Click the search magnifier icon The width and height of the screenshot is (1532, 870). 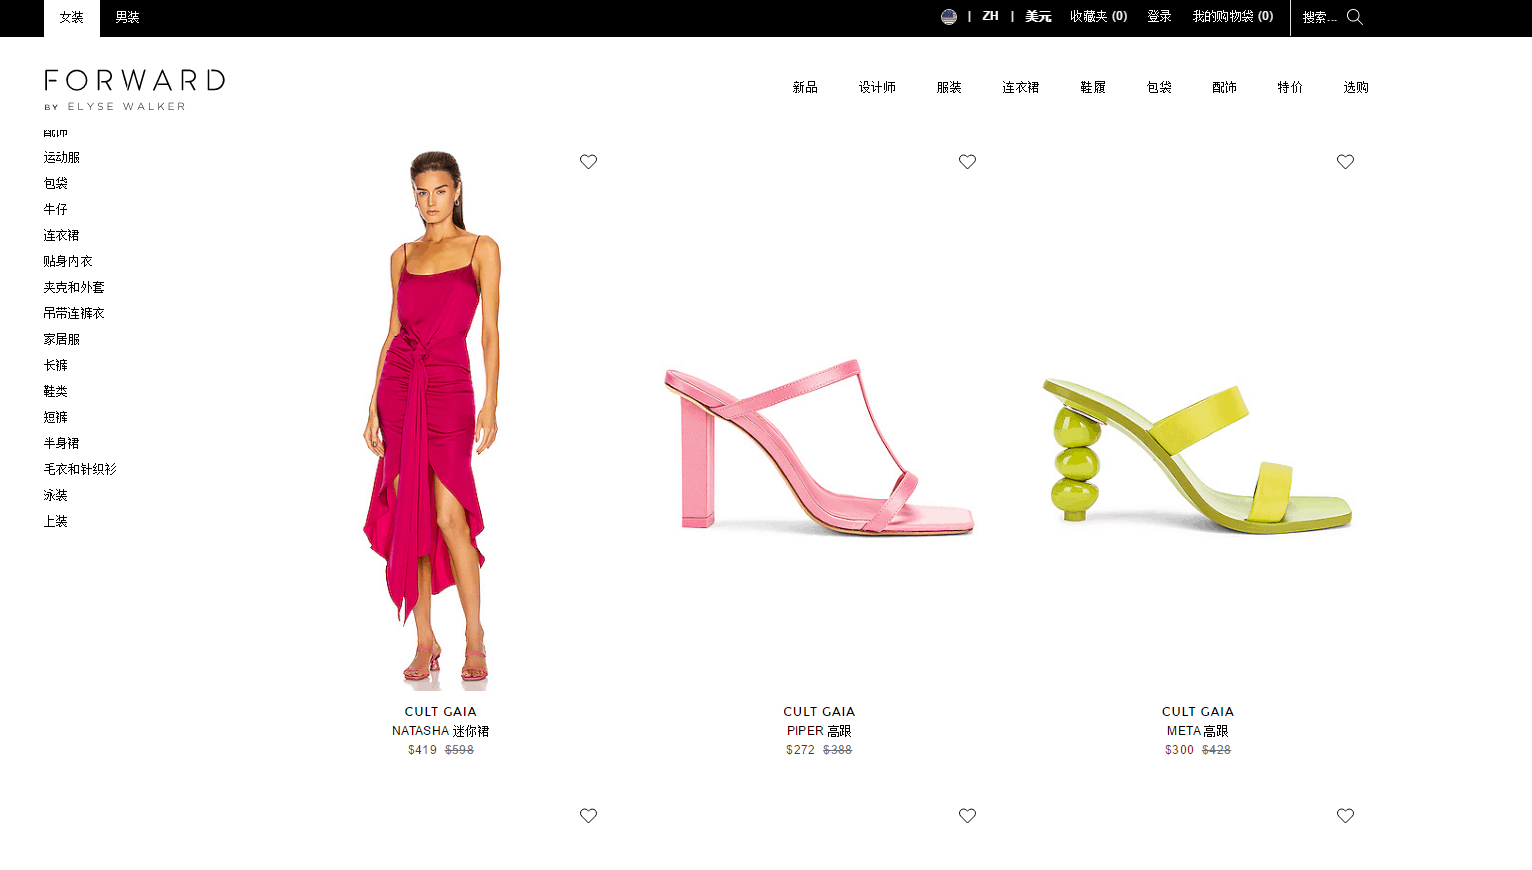click(x=1355, y=17)
